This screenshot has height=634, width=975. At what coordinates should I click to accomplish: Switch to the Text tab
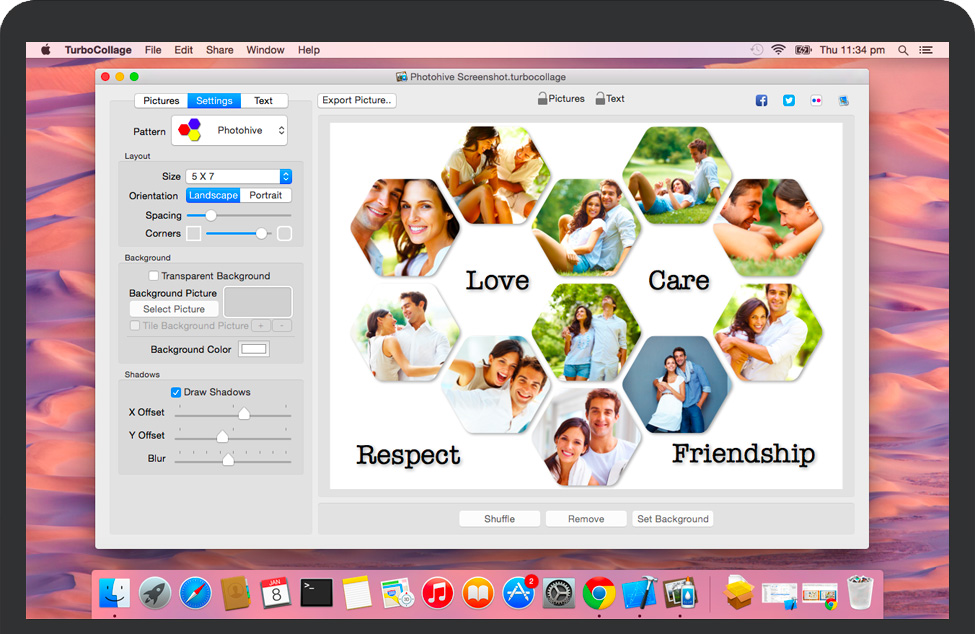[x=264, y=101]
